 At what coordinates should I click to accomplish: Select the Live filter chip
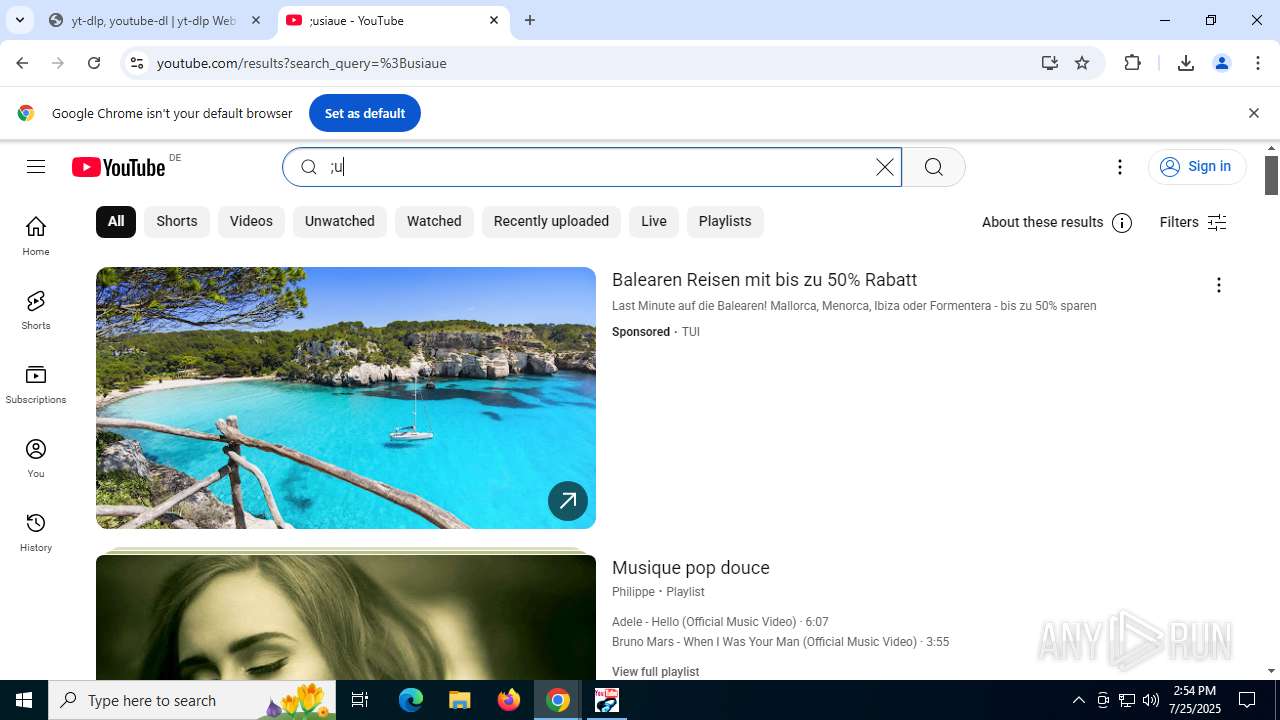654,222
